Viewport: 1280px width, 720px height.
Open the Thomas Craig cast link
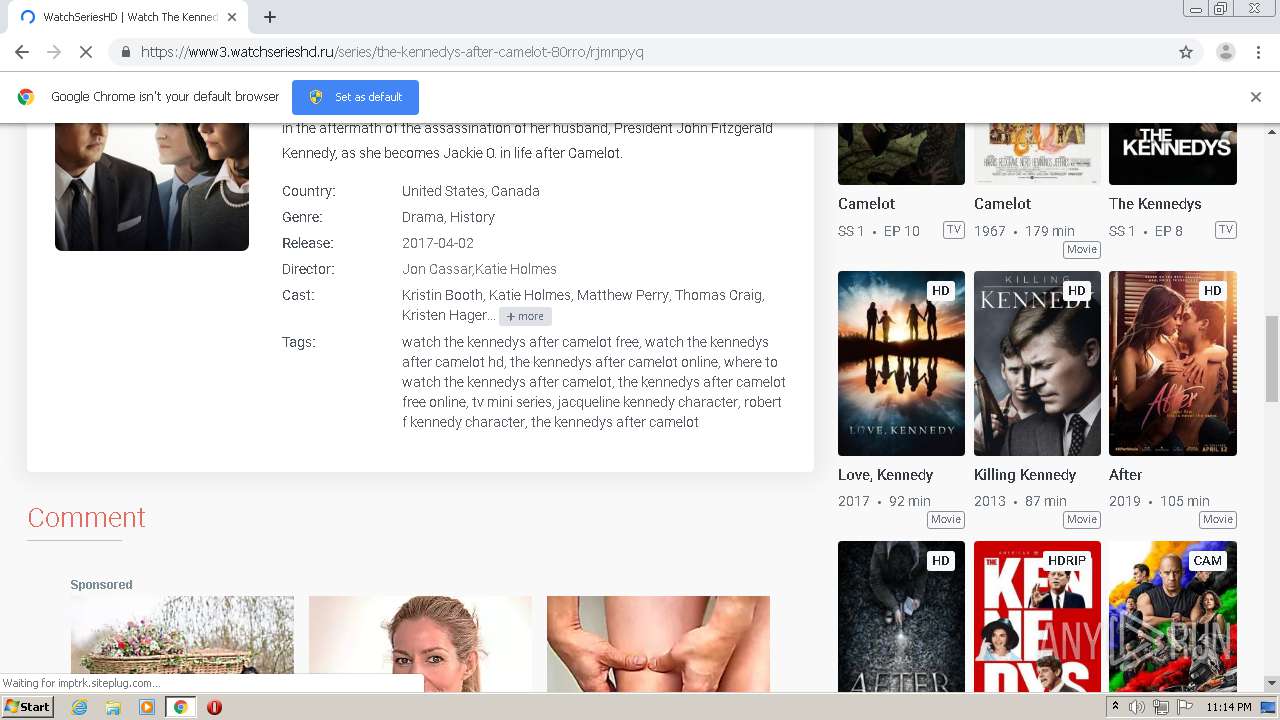coord(719,295)
